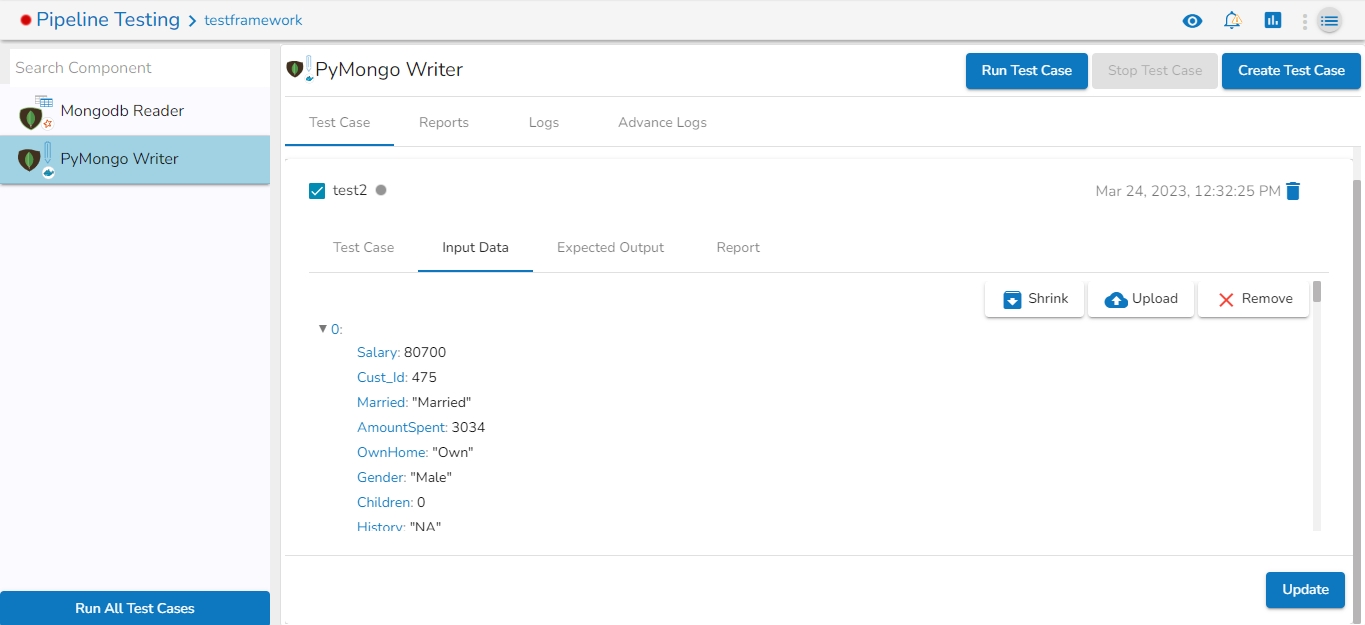
Task: Open the notifications bell icon
Action: coord(1232,20)
